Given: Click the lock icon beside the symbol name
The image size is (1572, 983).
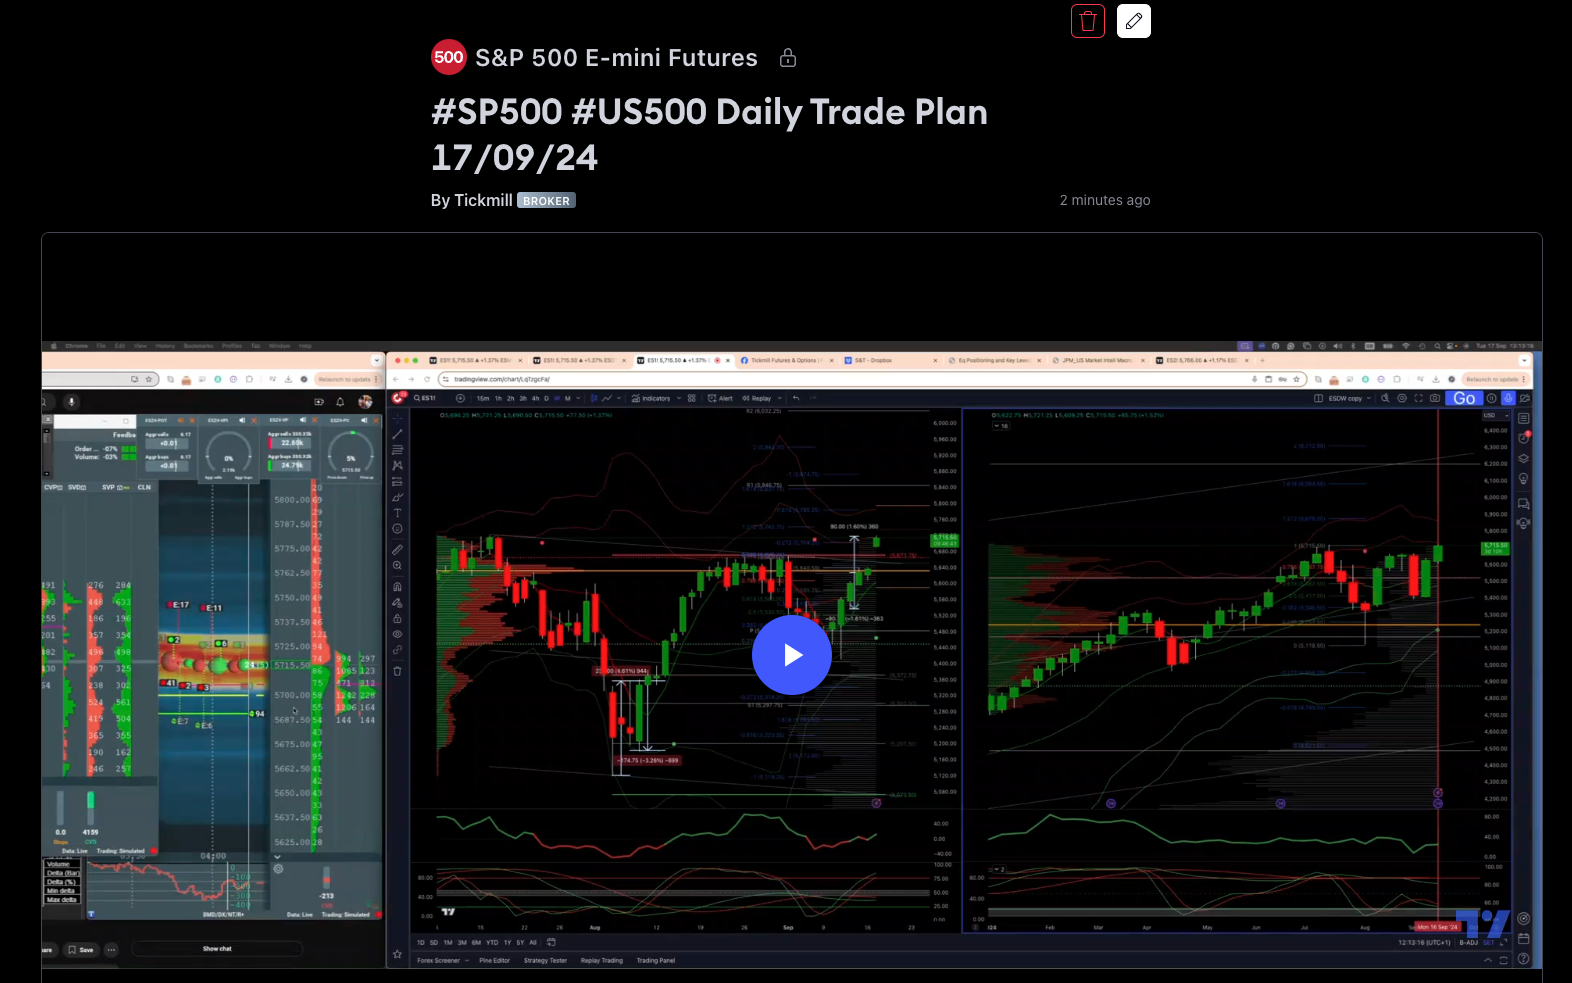Looking at the screenshot, I should coord(788,58).
